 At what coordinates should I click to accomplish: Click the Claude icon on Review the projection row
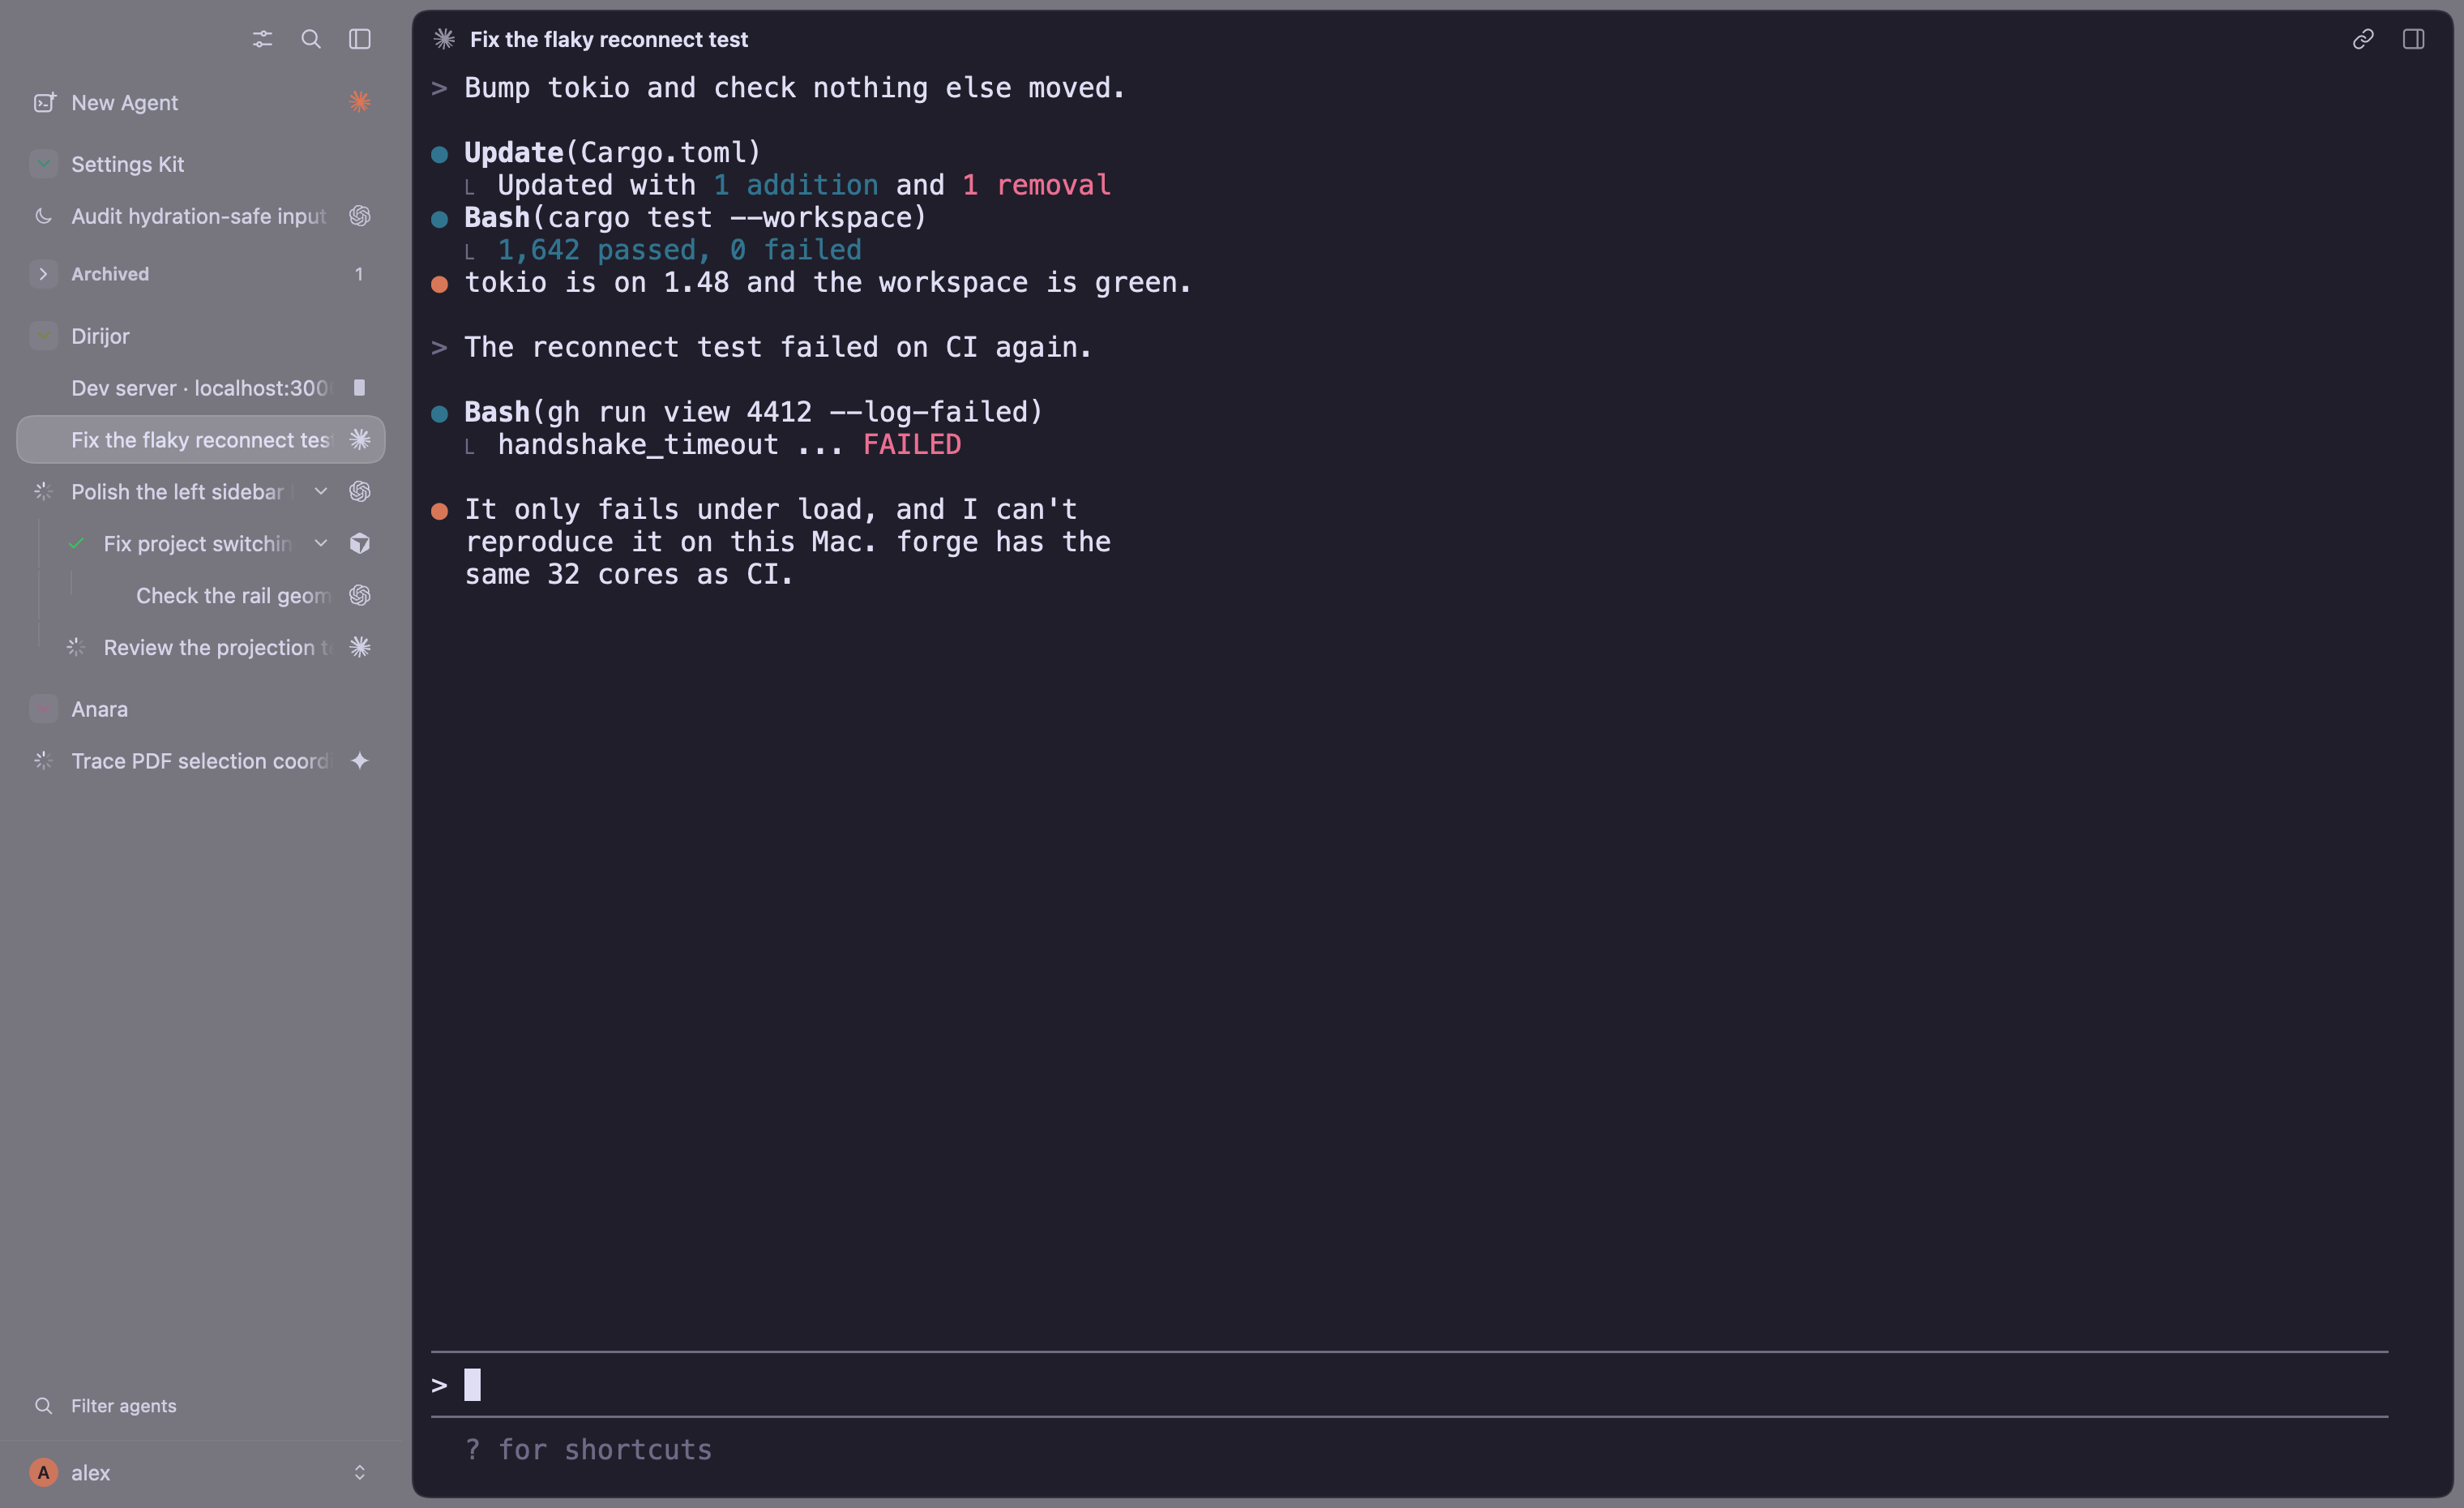pos(360,648)
